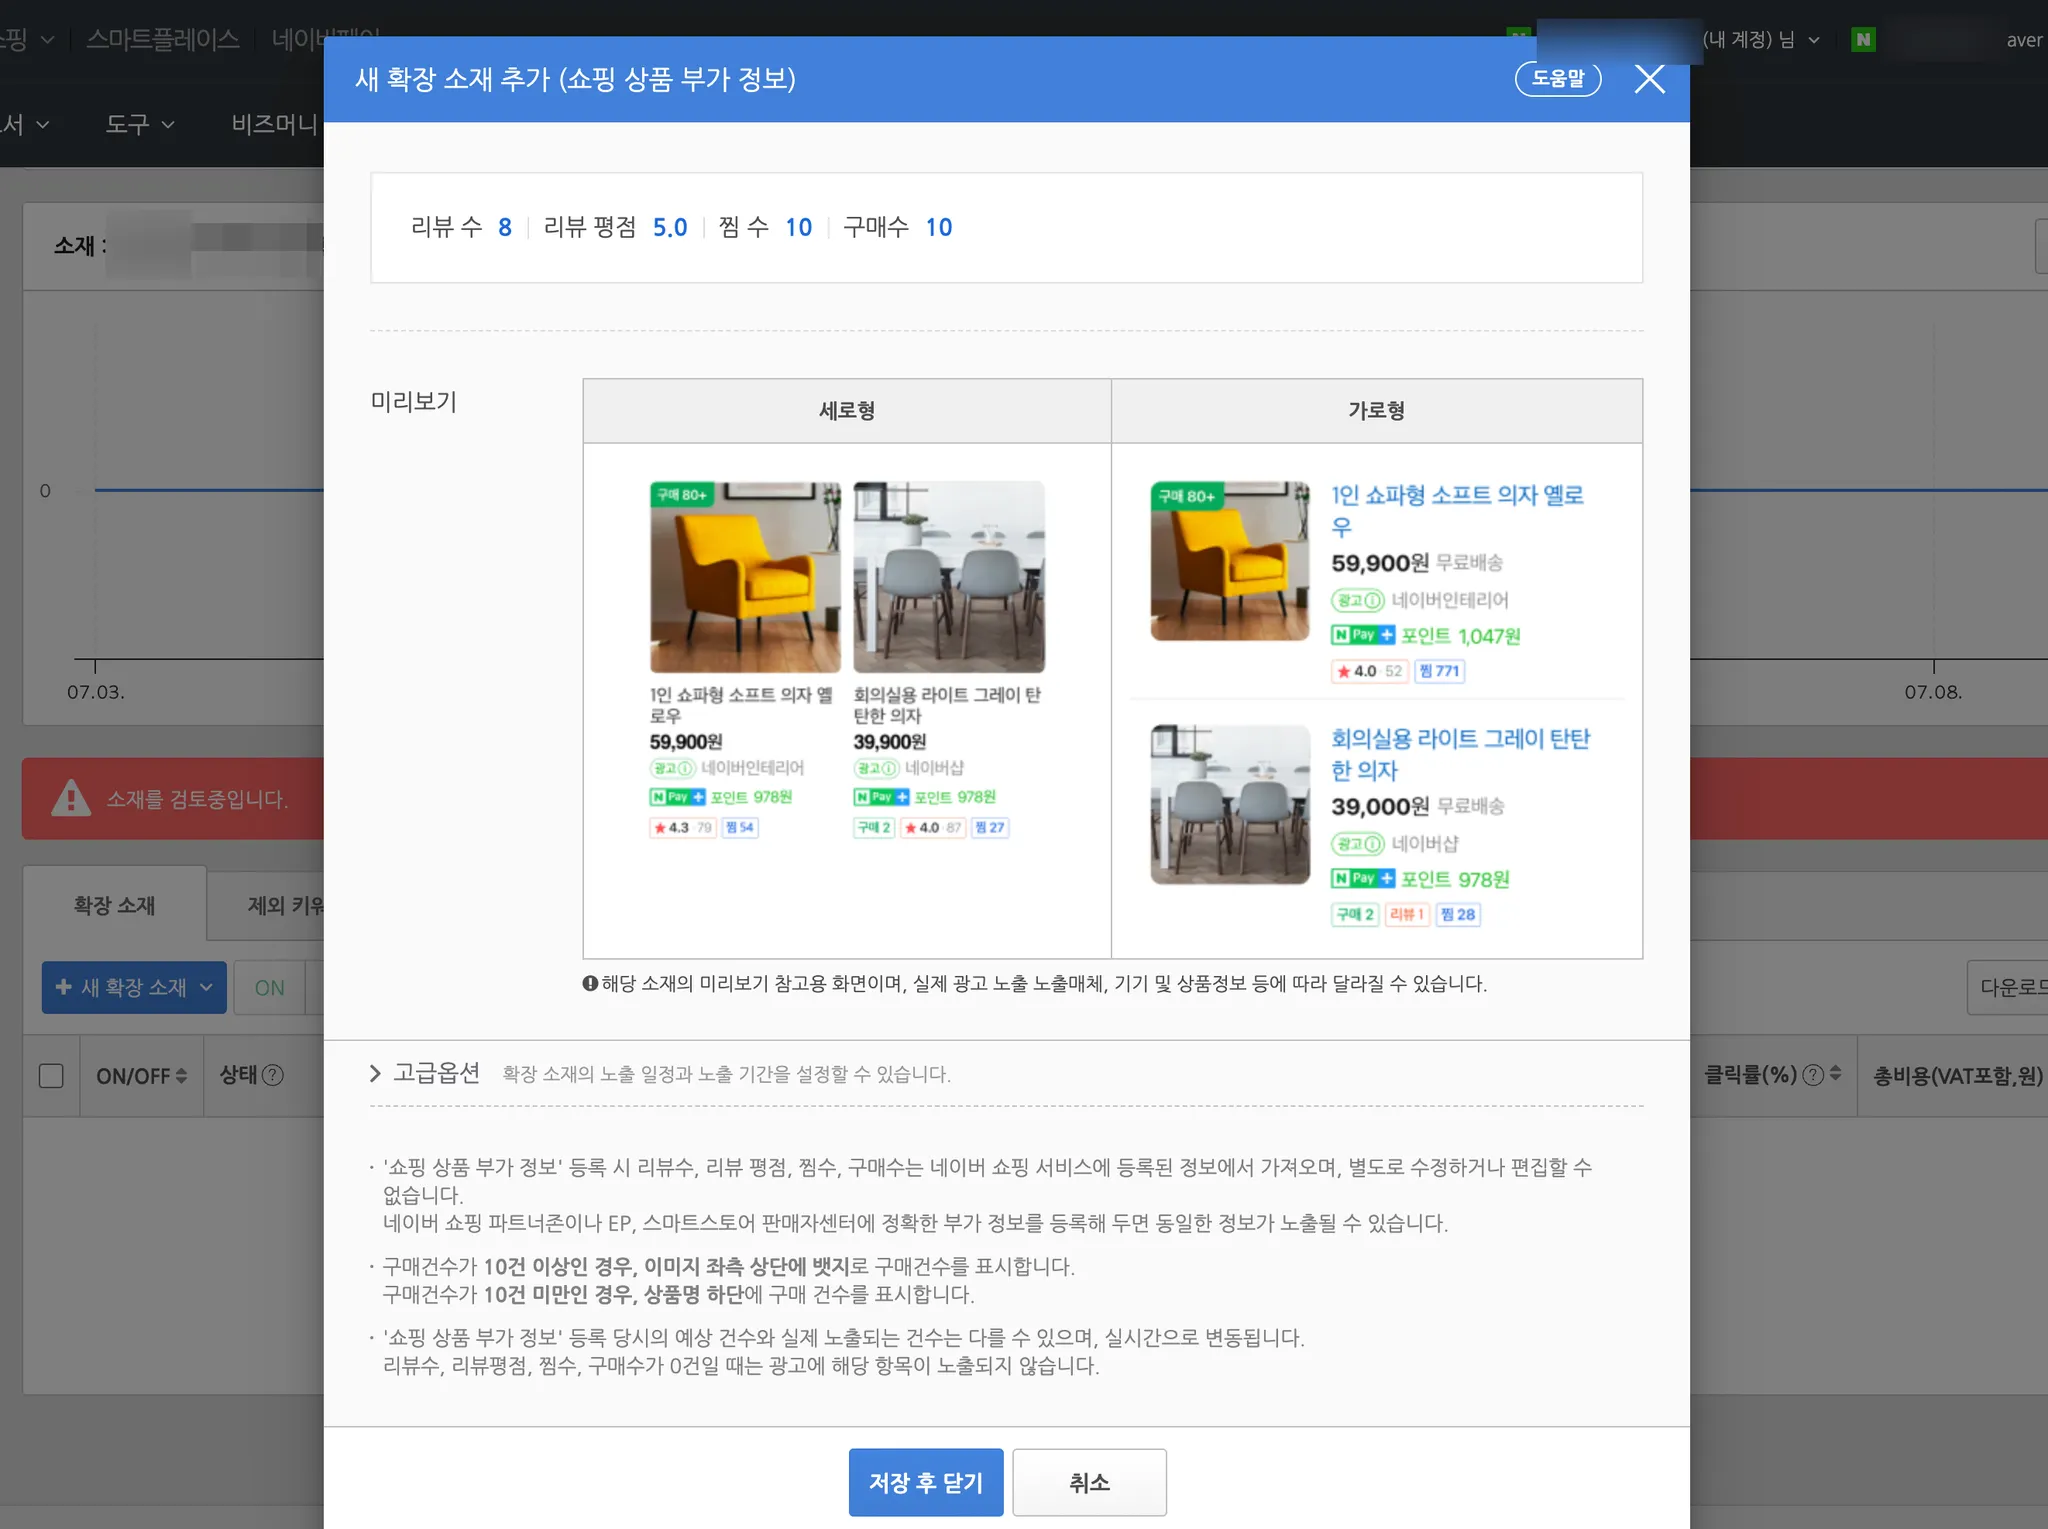Click the 취소 cancel button
Image resolution: width=2048 pixels, height=1529 pixels.
pos(1089,1482)
